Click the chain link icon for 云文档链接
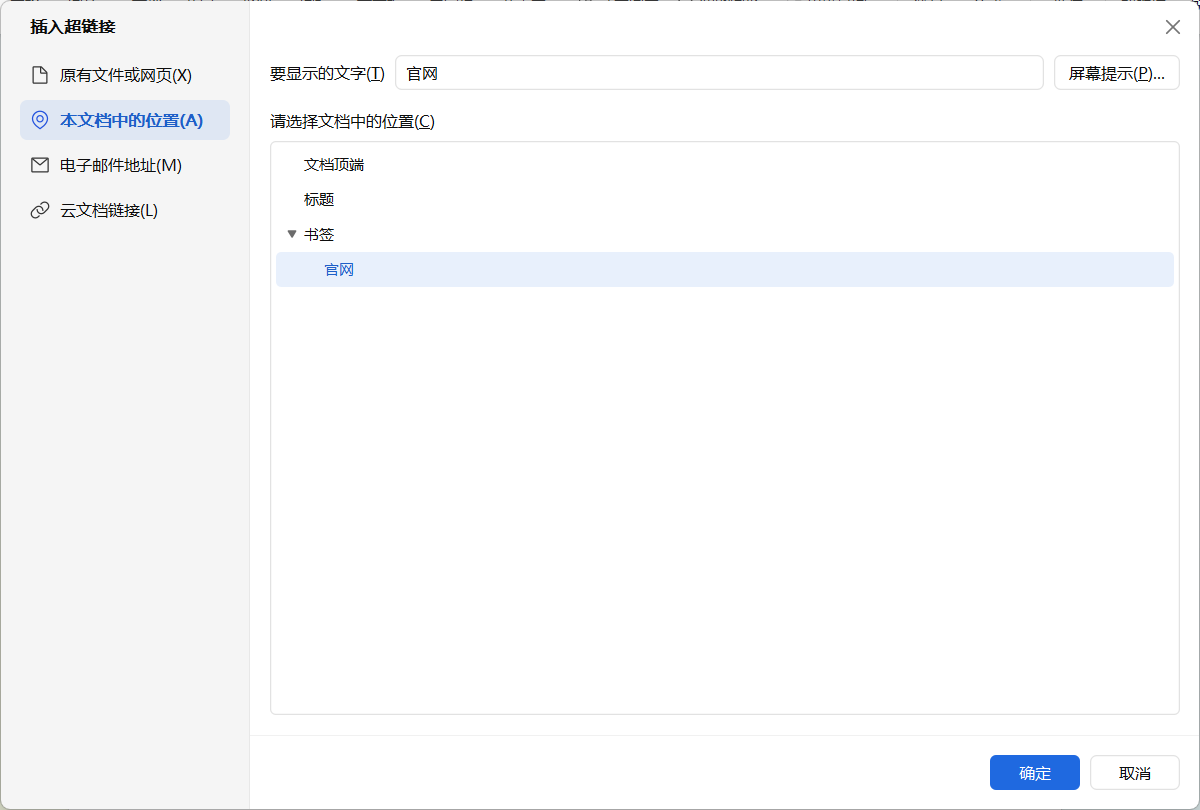Screen dimensions: 1200x810 coord(38,210)
